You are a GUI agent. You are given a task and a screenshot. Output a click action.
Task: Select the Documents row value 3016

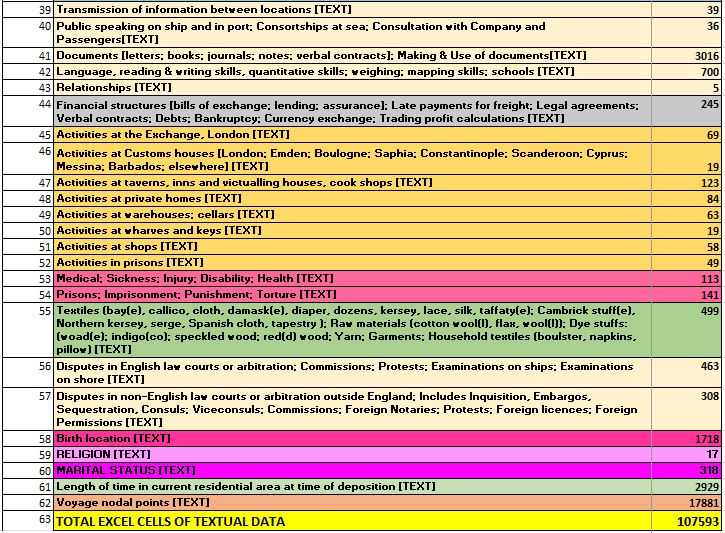point(686,56)
